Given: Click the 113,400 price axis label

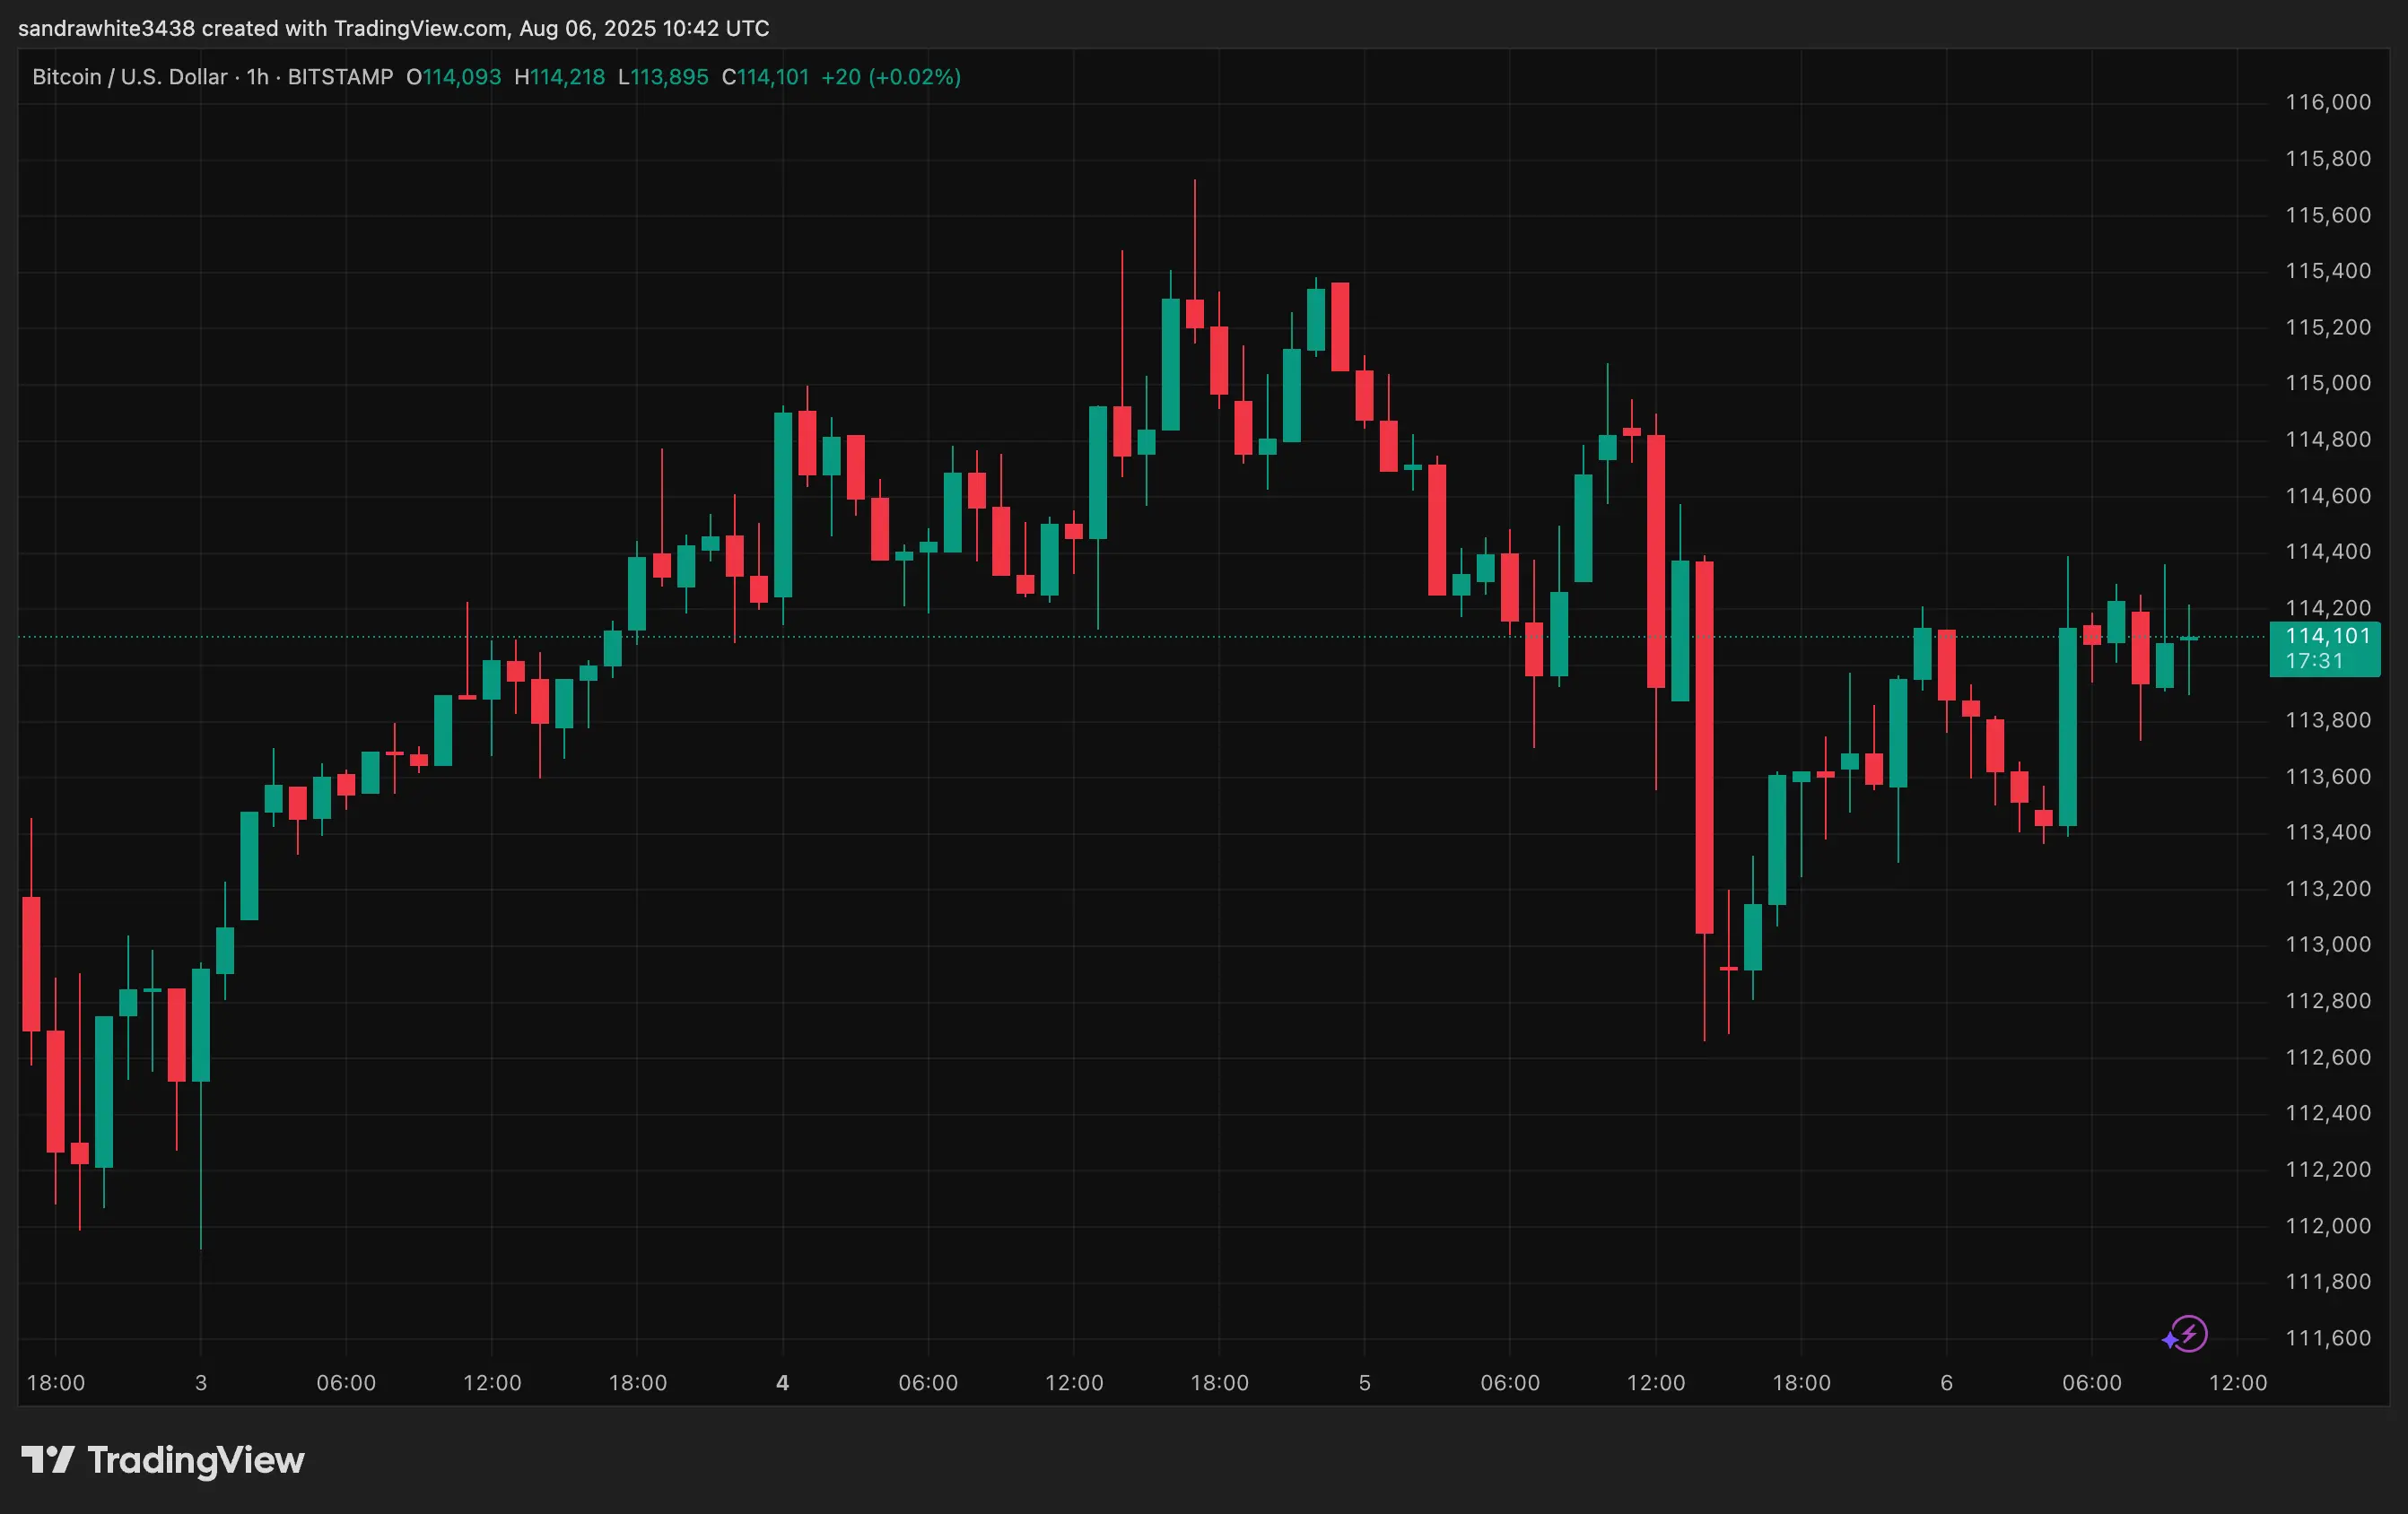Looking at the screenshot, I should (x=2328, y=833).
